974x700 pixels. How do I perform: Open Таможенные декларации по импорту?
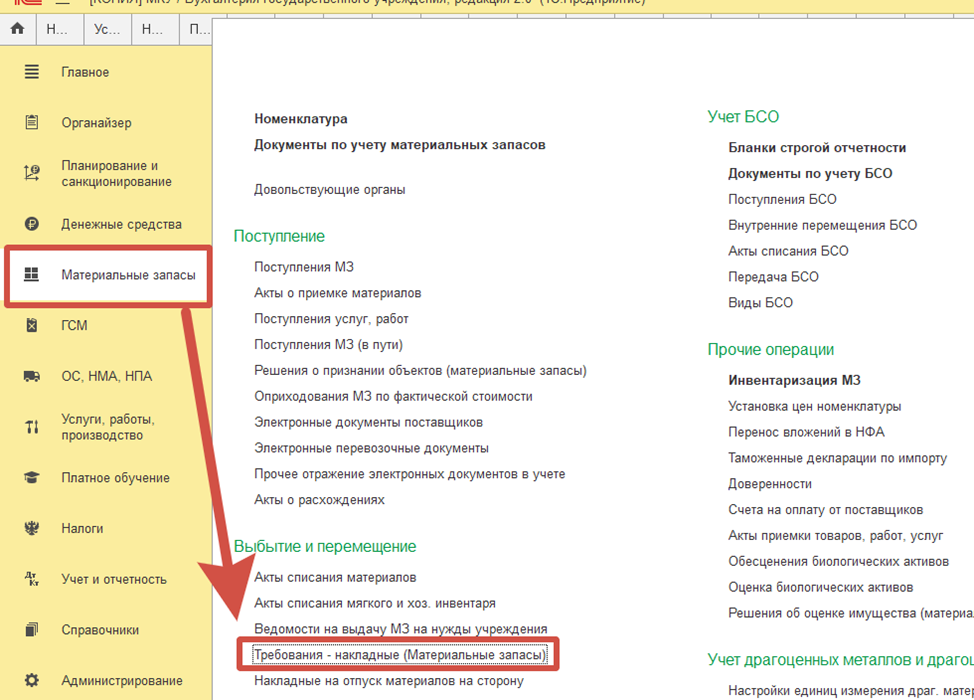[837, 458]
